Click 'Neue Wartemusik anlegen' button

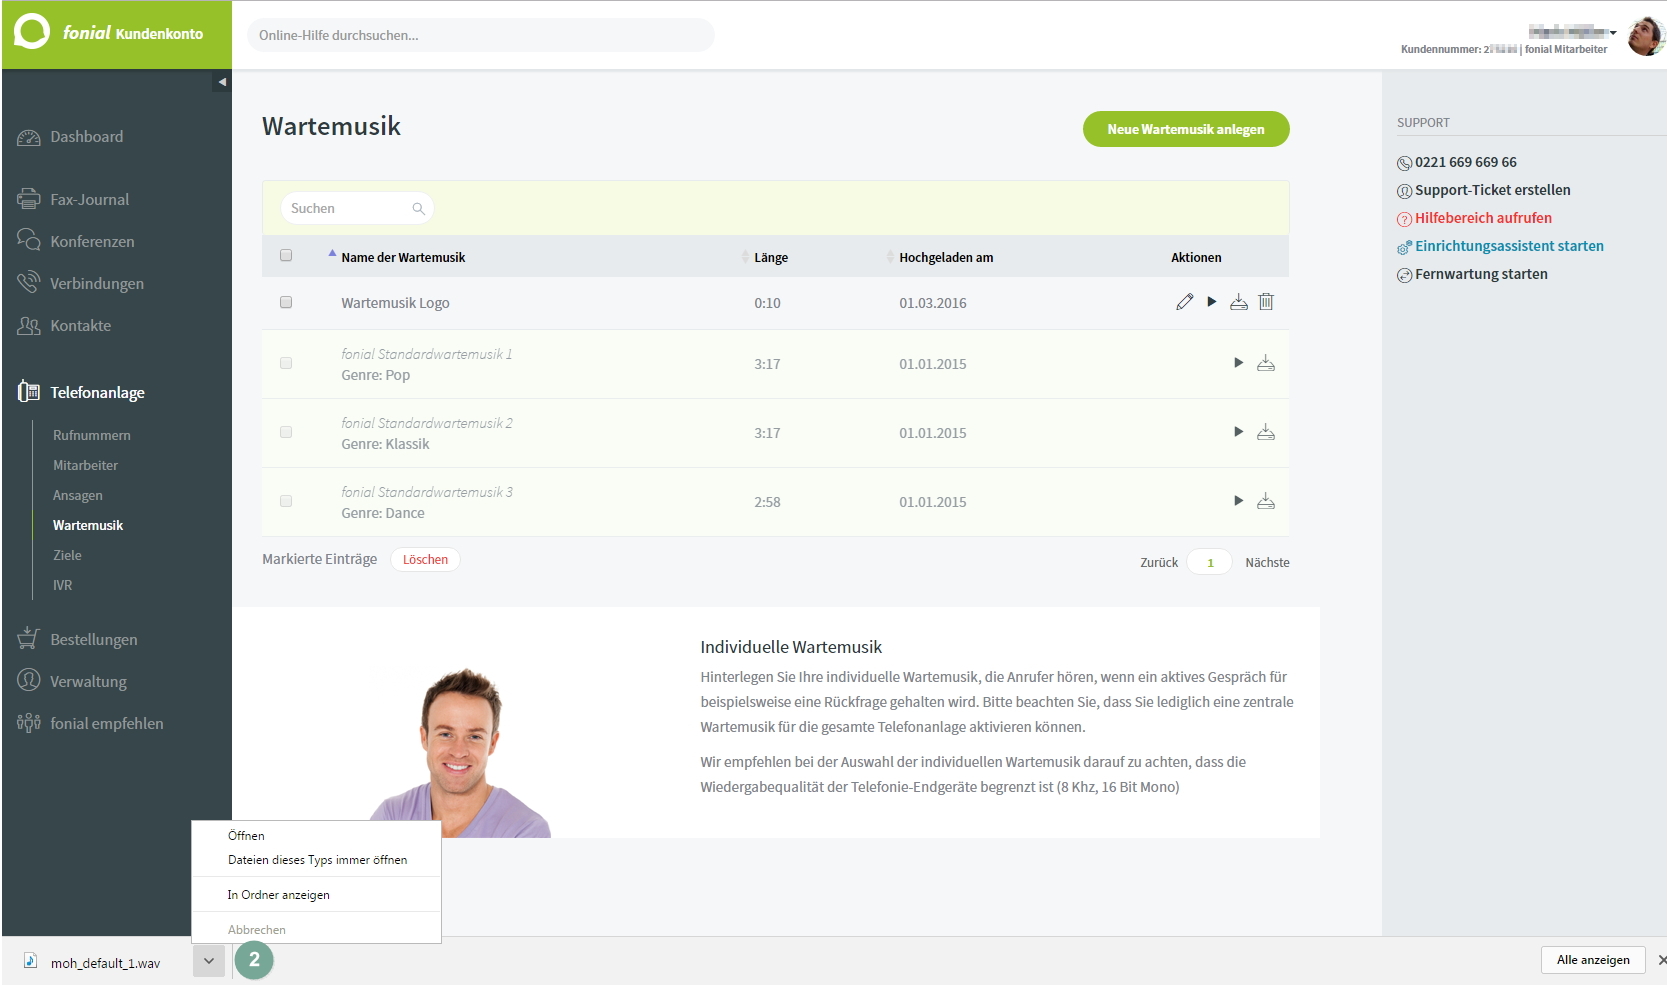(x=1186, y=129)
